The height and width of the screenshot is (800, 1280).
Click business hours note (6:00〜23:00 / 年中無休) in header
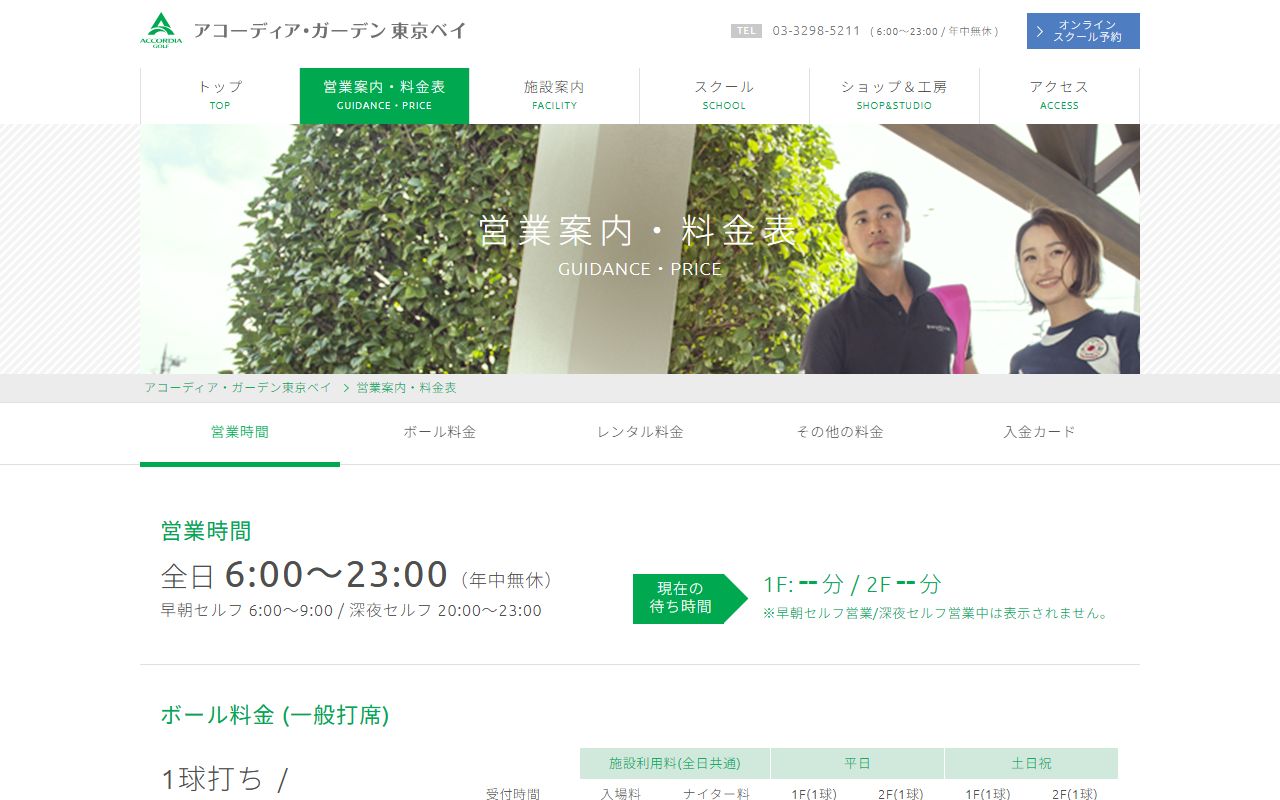pyautogui.click(x=934, y=31)
